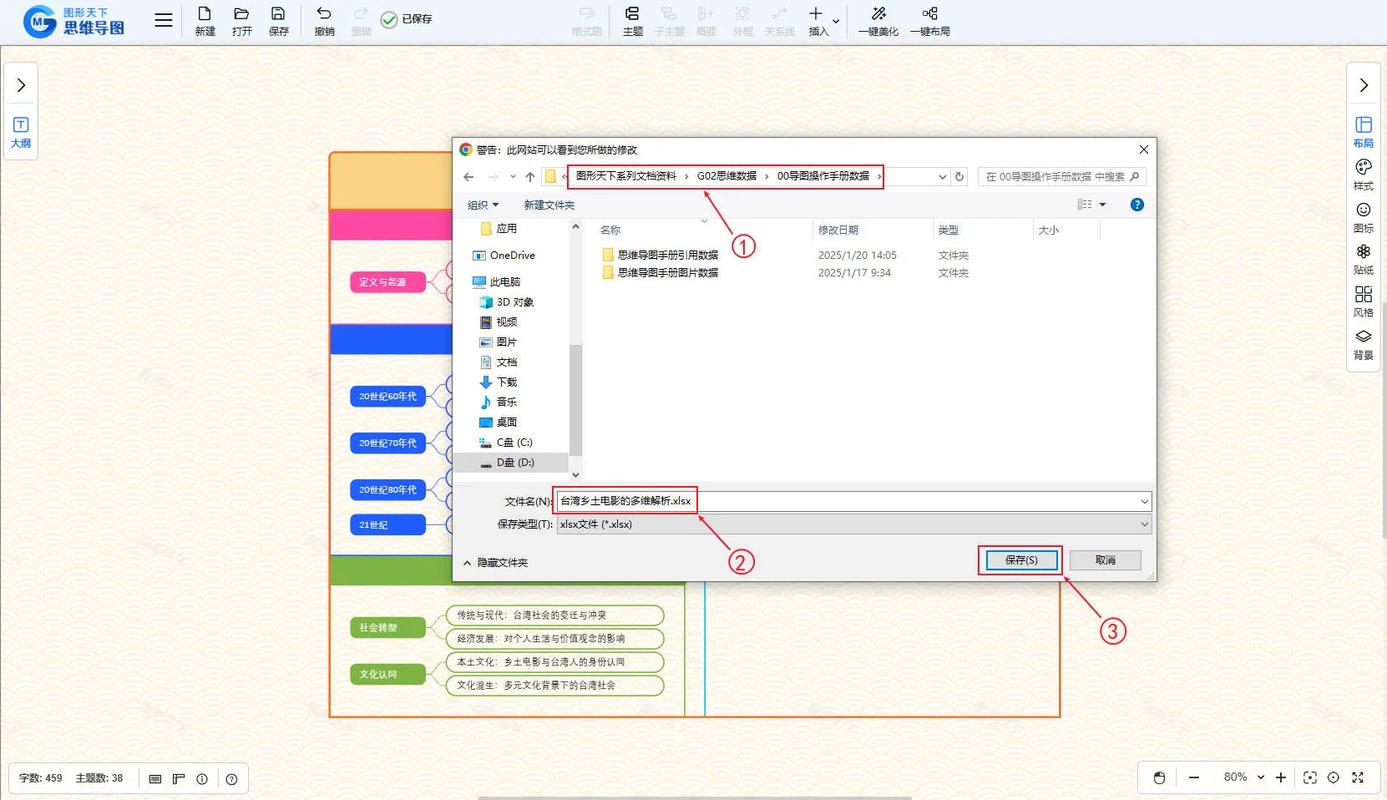The image size is (1387, 800).
Task: Apply one-click beautify 一键美化
Action: point(877,20)
